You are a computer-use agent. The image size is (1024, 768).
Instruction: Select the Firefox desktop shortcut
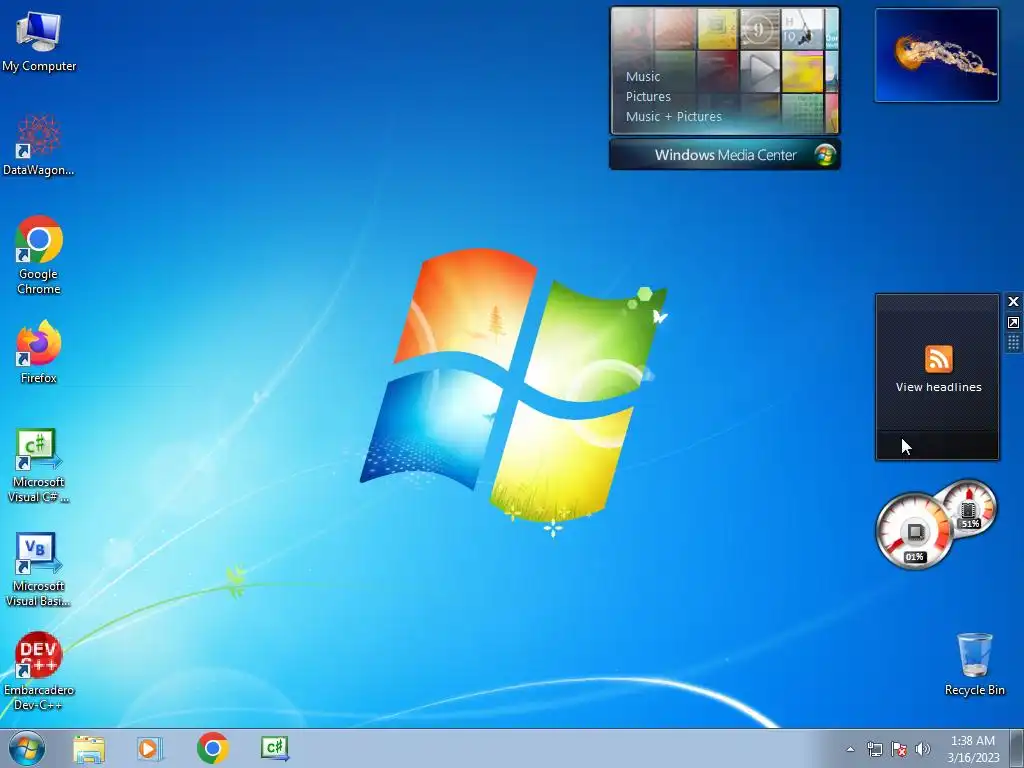point(39,351)
